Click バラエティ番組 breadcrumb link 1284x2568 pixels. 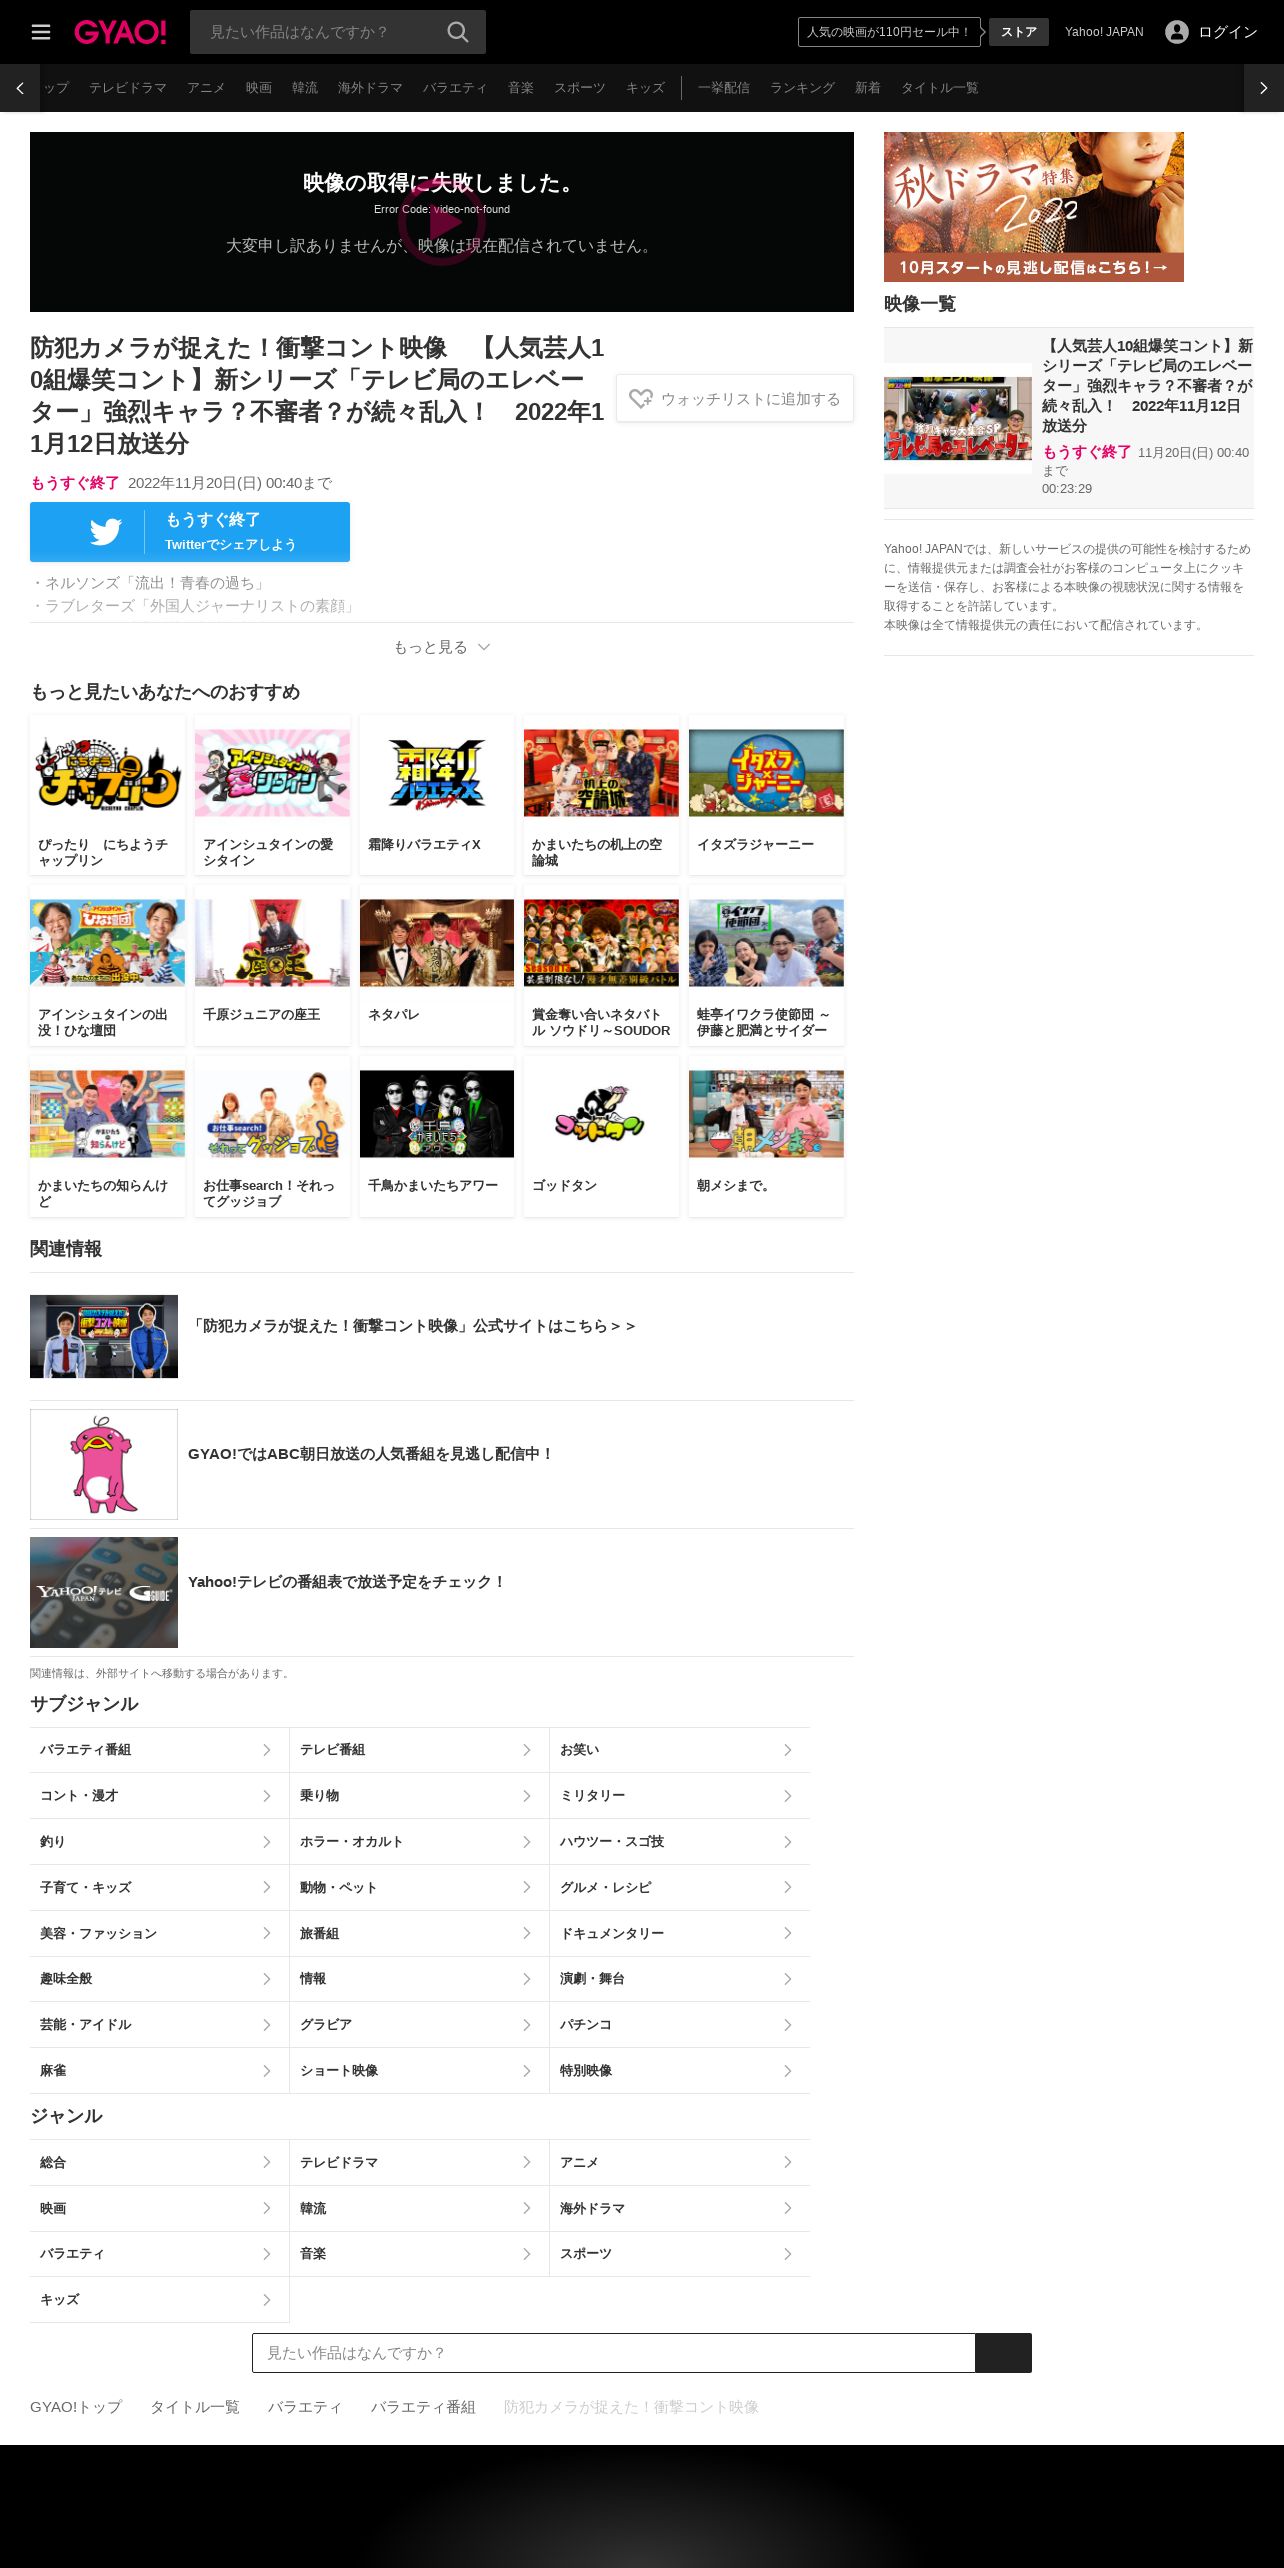[423, 2407]
